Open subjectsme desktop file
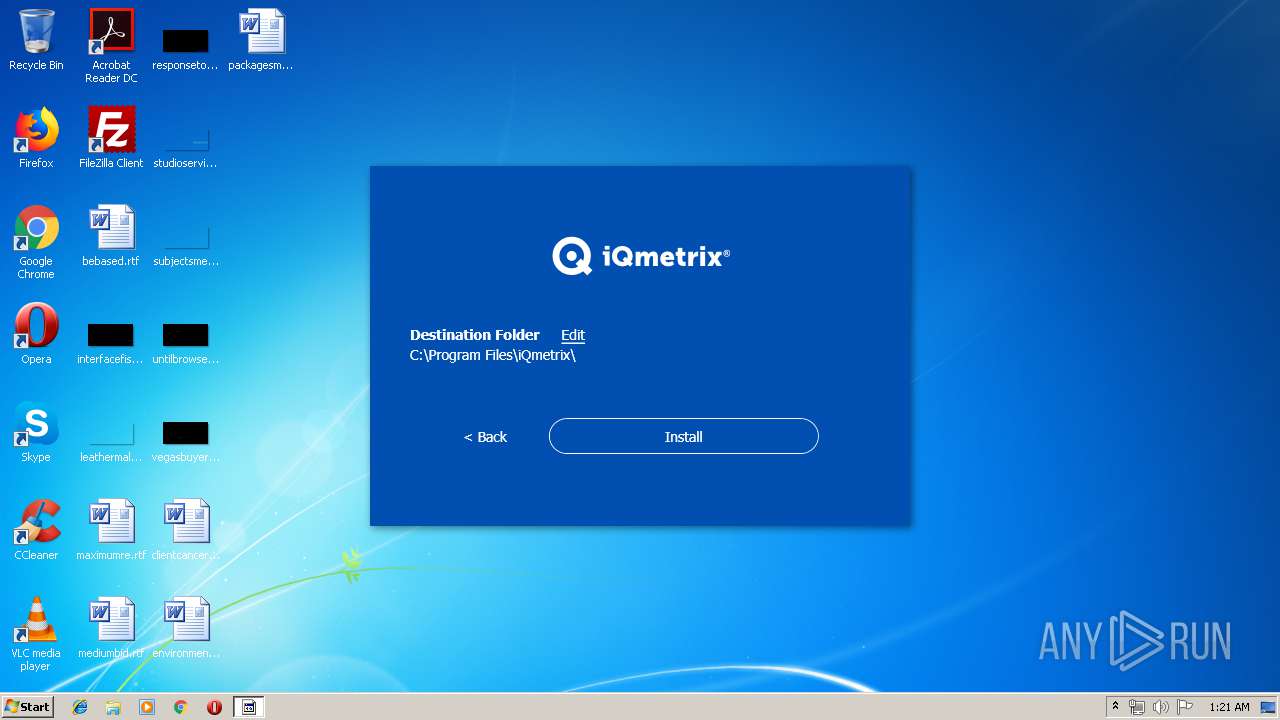This screenshot has width=1280, height=720. [x=185, y=246]
